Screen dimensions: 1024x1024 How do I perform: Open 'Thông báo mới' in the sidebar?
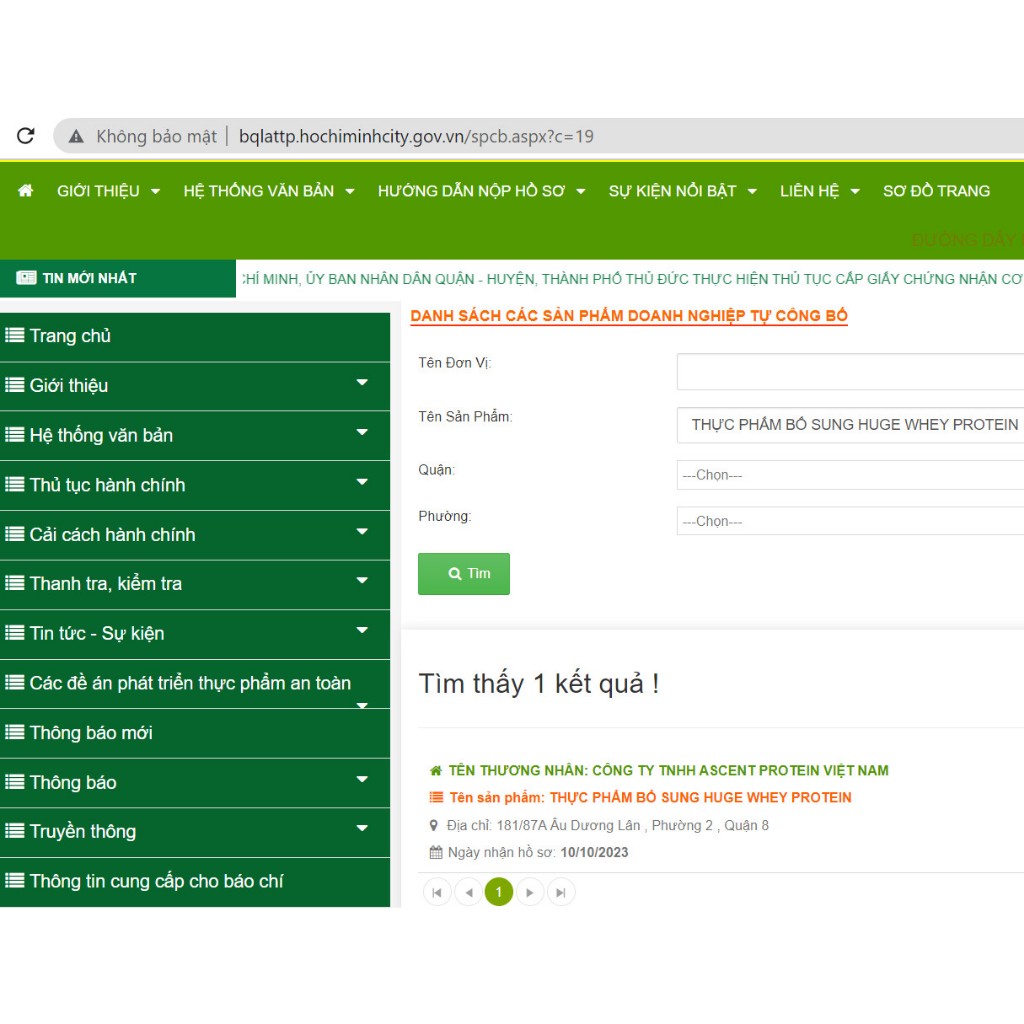pyautogui.click(x=195, y=733)
